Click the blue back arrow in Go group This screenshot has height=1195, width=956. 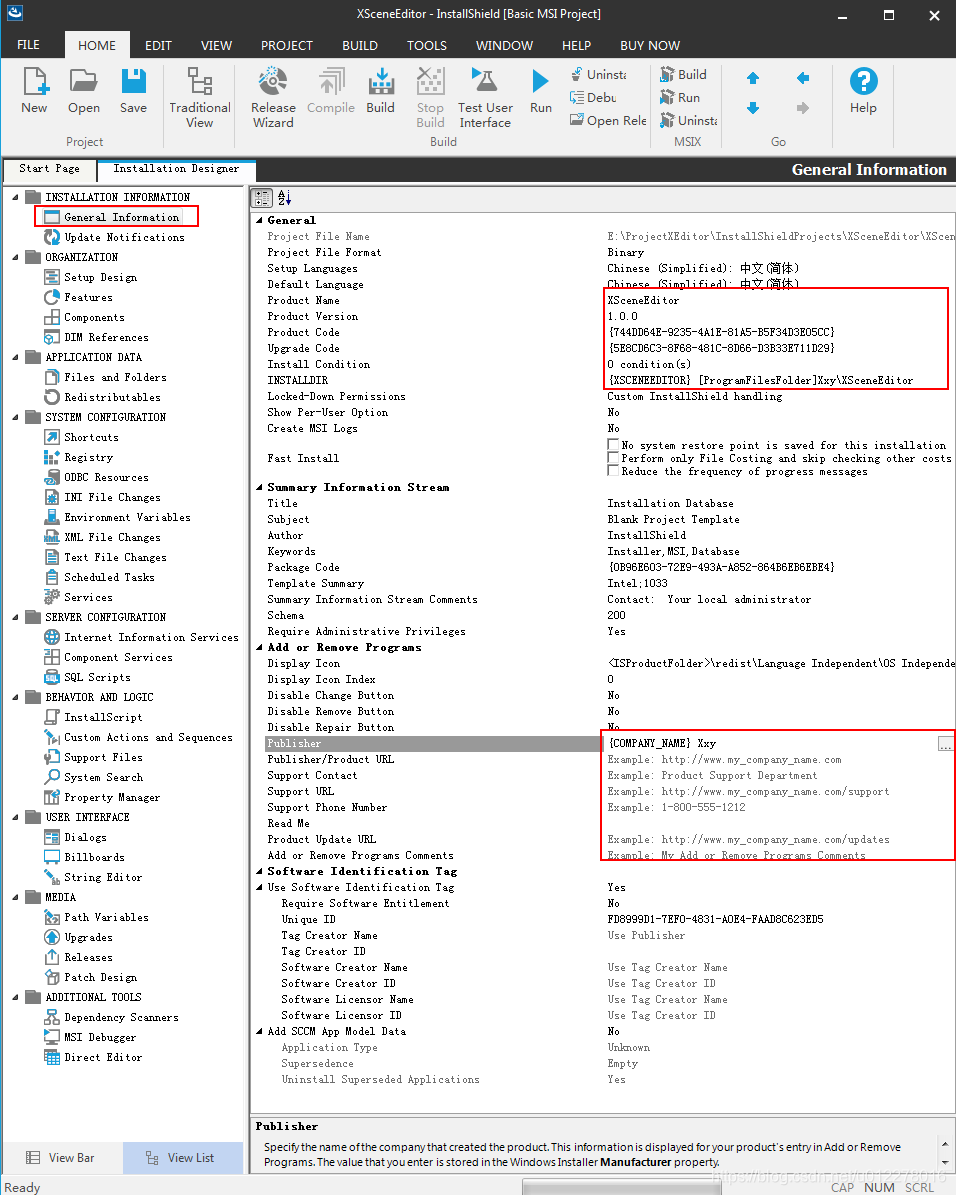[x=803, y=78]
